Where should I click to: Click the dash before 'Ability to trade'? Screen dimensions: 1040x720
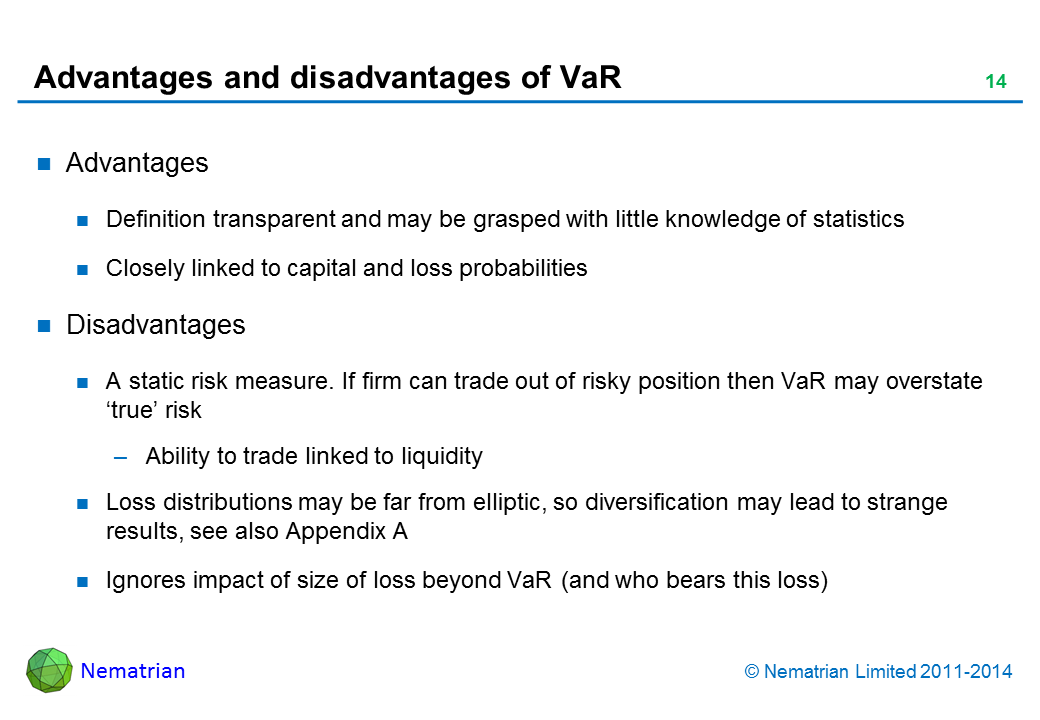pyautogui.click(x=121, y=458)
